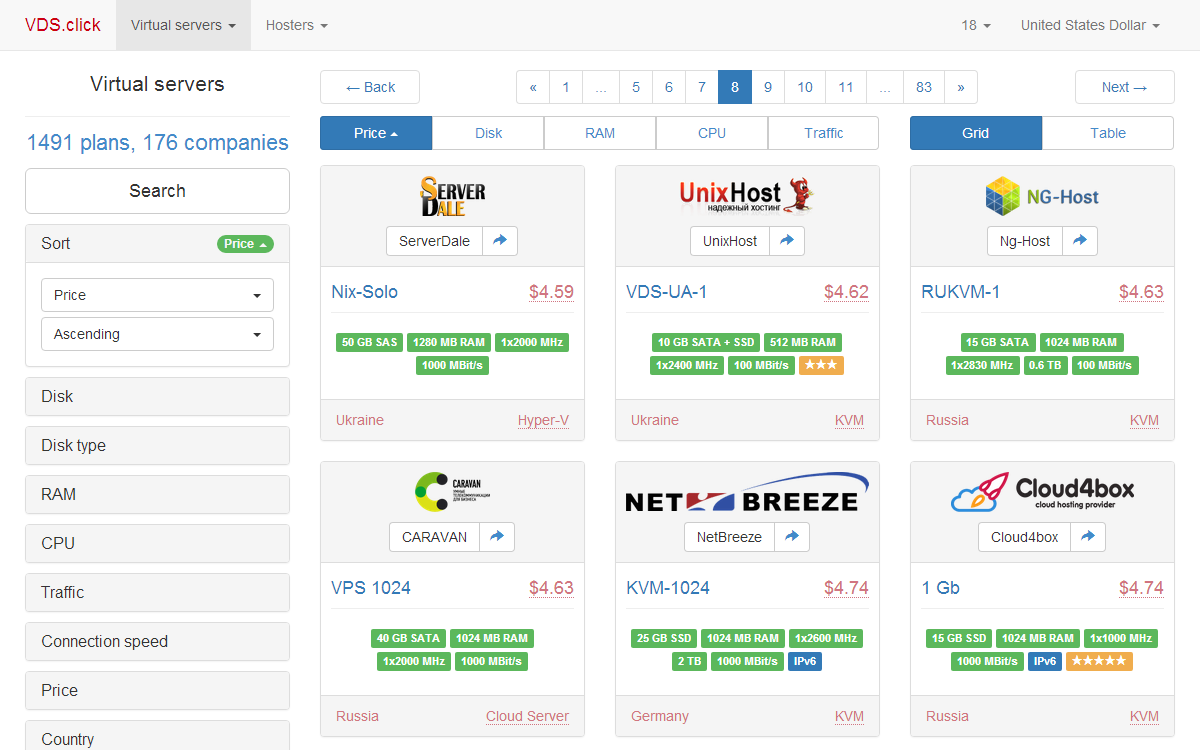Viewport: 1200px width, 750px height.
Task: Open the RUKVM-1 plan link
Action: click(961, 292)
